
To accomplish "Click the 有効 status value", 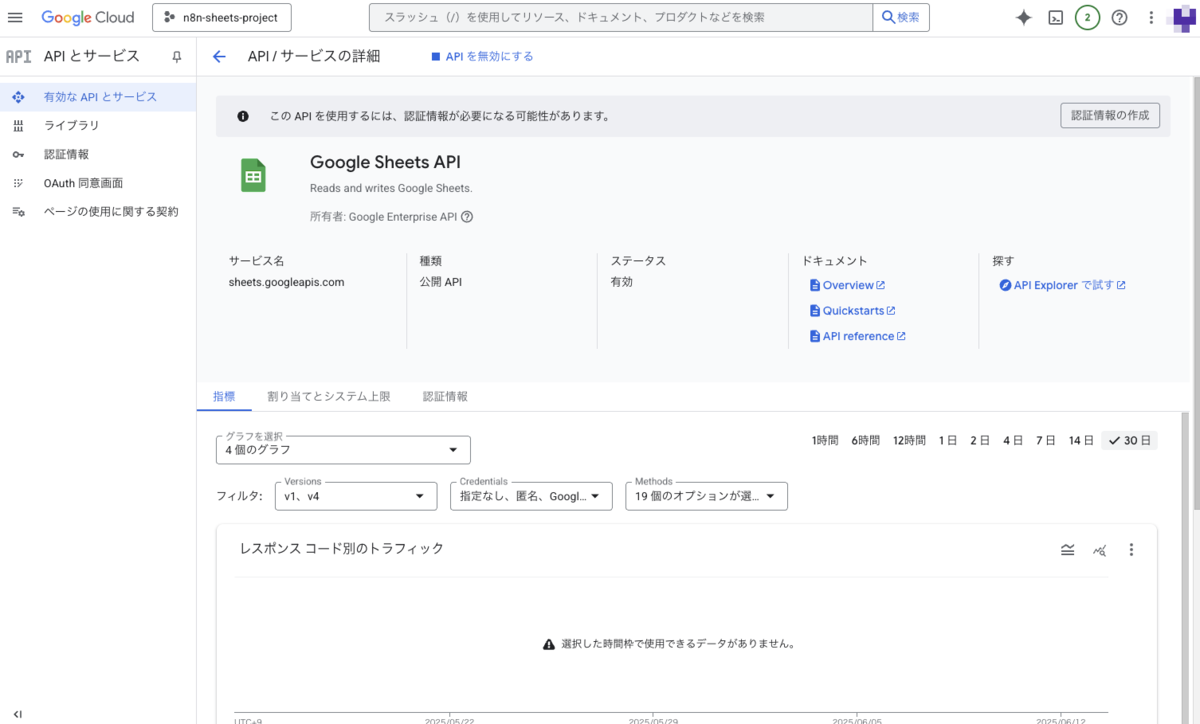I will [x=622, y=282].
